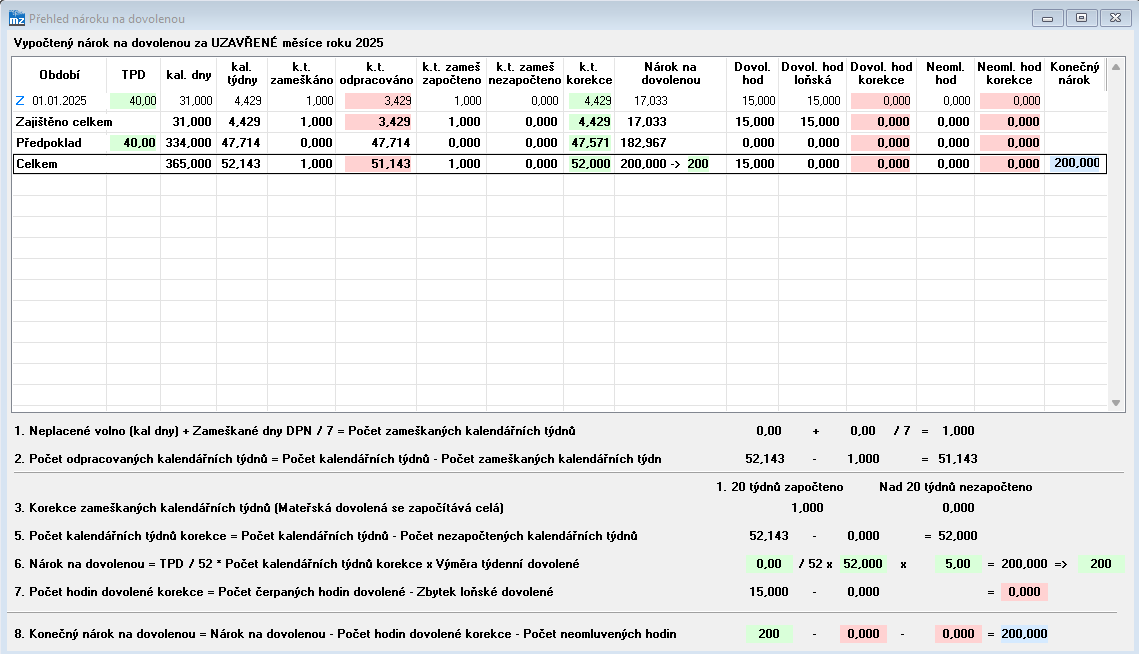Click the mz application icon in title bar
This screenshot has height=654, width=1139.
[x=17, y=18]
